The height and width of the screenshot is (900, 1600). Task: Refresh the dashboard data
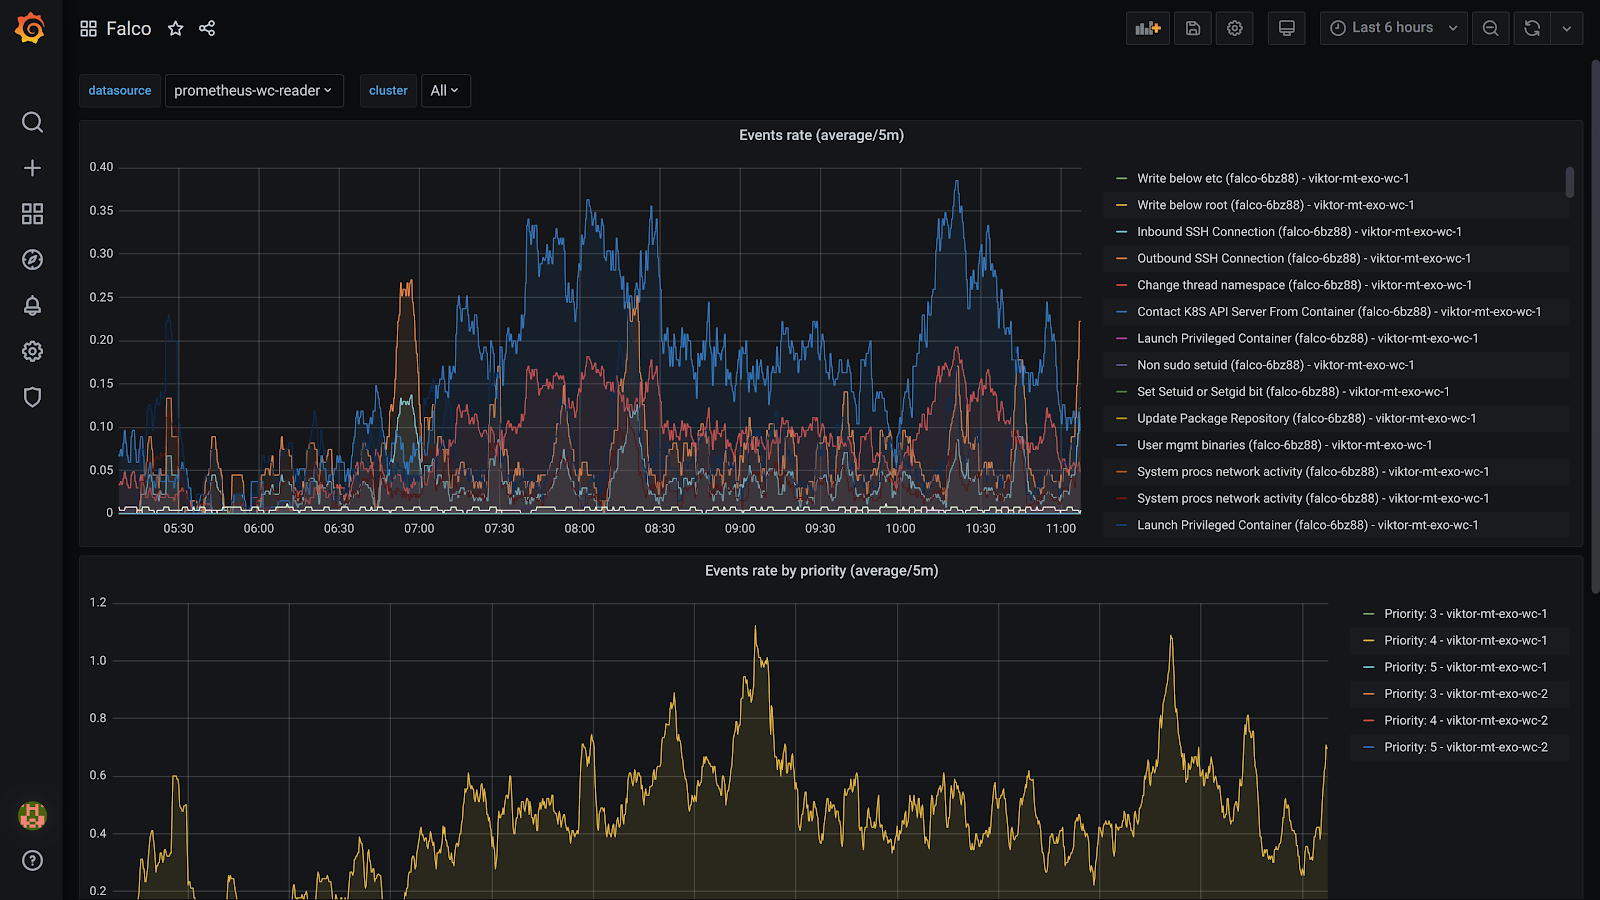(x=1532, y=28)
